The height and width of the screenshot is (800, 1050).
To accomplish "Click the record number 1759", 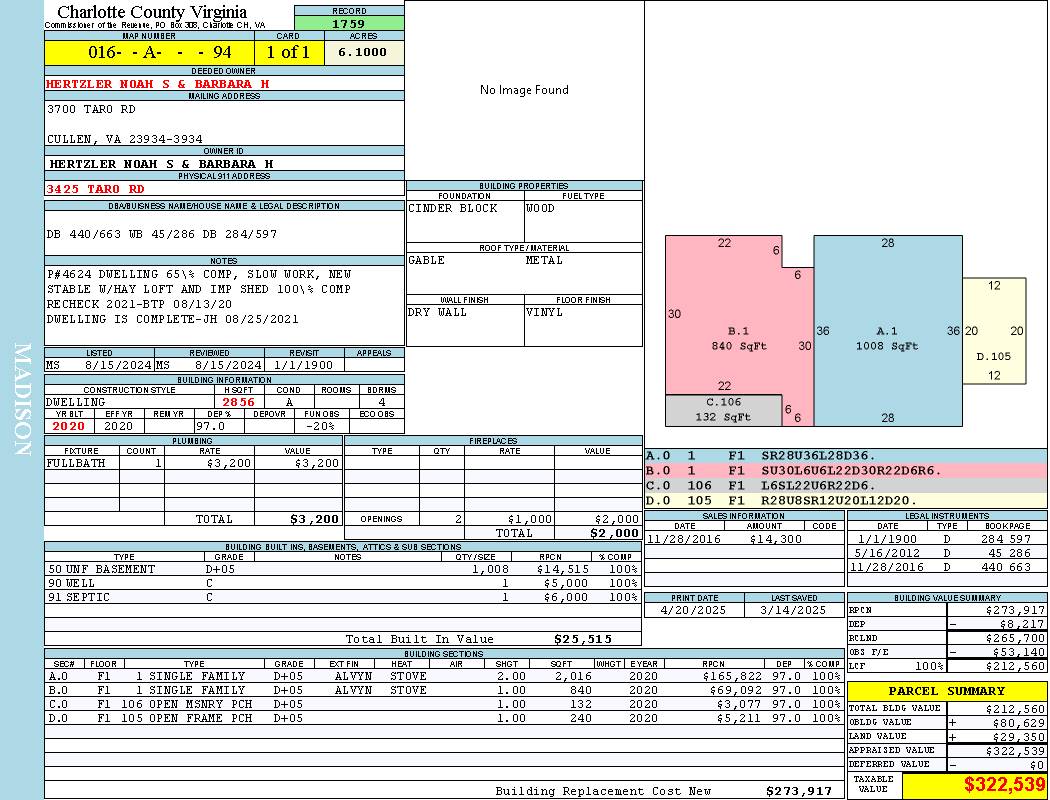I will (x=349, y=23).
